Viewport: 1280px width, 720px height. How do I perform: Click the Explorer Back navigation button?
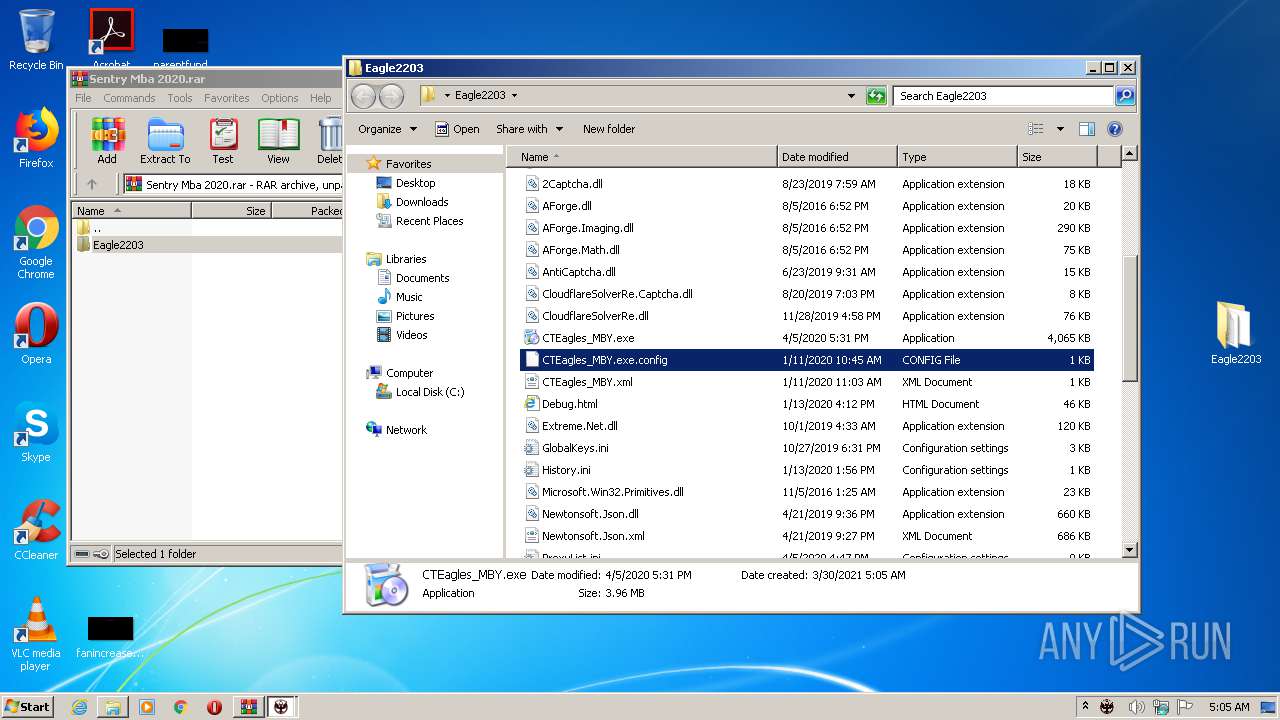[363, 96]
